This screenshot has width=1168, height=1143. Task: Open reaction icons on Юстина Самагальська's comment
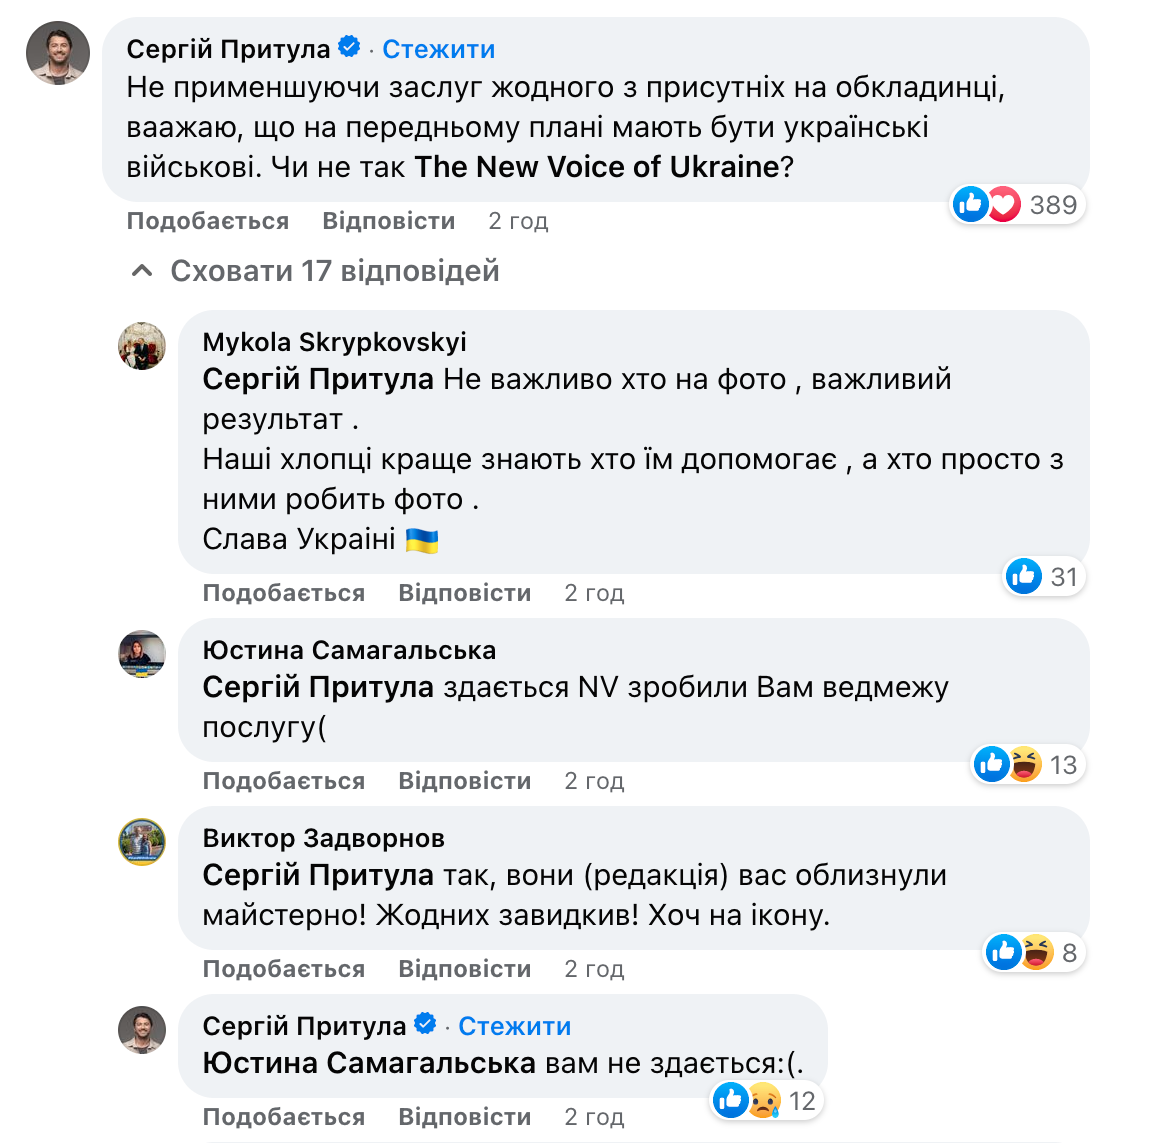(x=1008, y=765)
